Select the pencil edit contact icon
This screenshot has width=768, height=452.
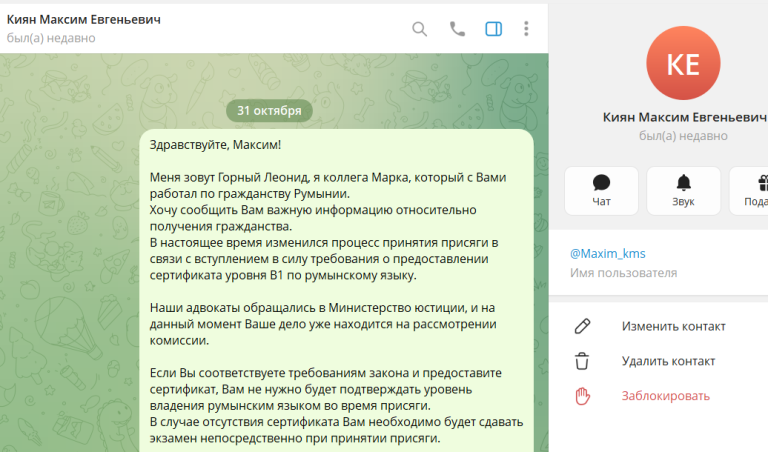[x=582, y=326]
